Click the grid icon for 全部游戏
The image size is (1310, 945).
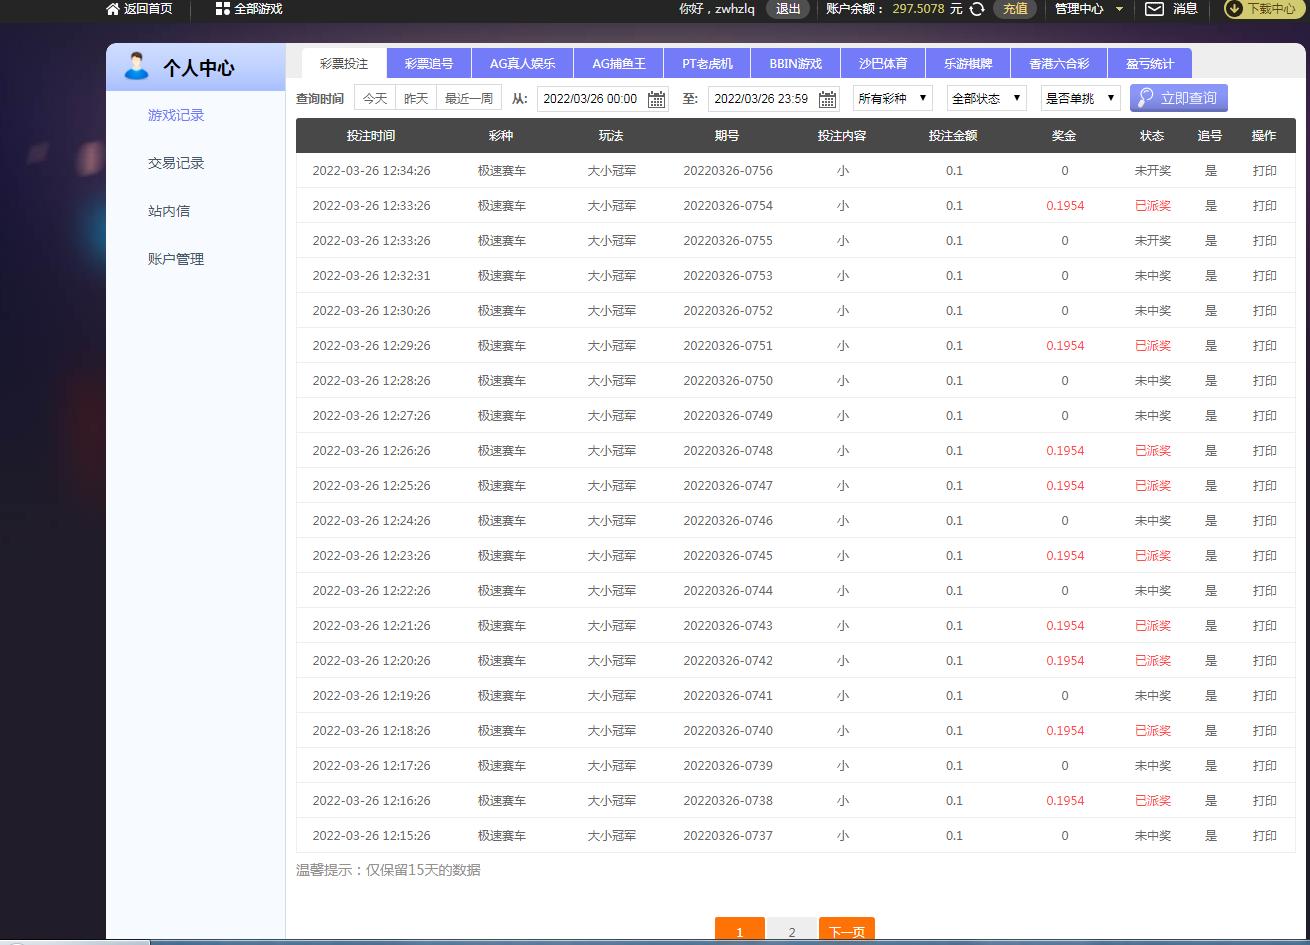pos(222,9)
